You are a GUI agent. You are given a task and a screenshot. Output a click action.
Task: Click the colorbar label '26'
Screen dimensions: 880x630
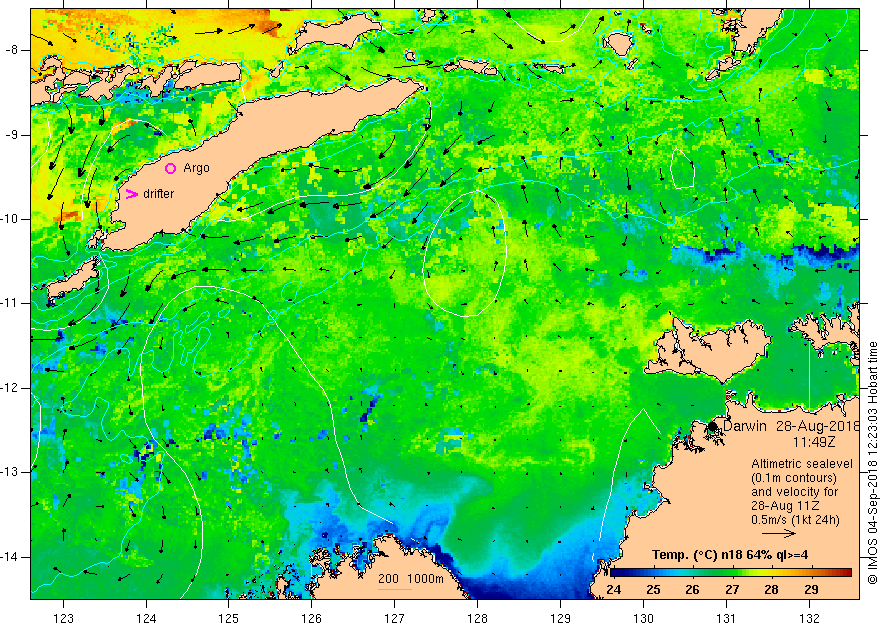pyautogui.click(x=693, y=590)
